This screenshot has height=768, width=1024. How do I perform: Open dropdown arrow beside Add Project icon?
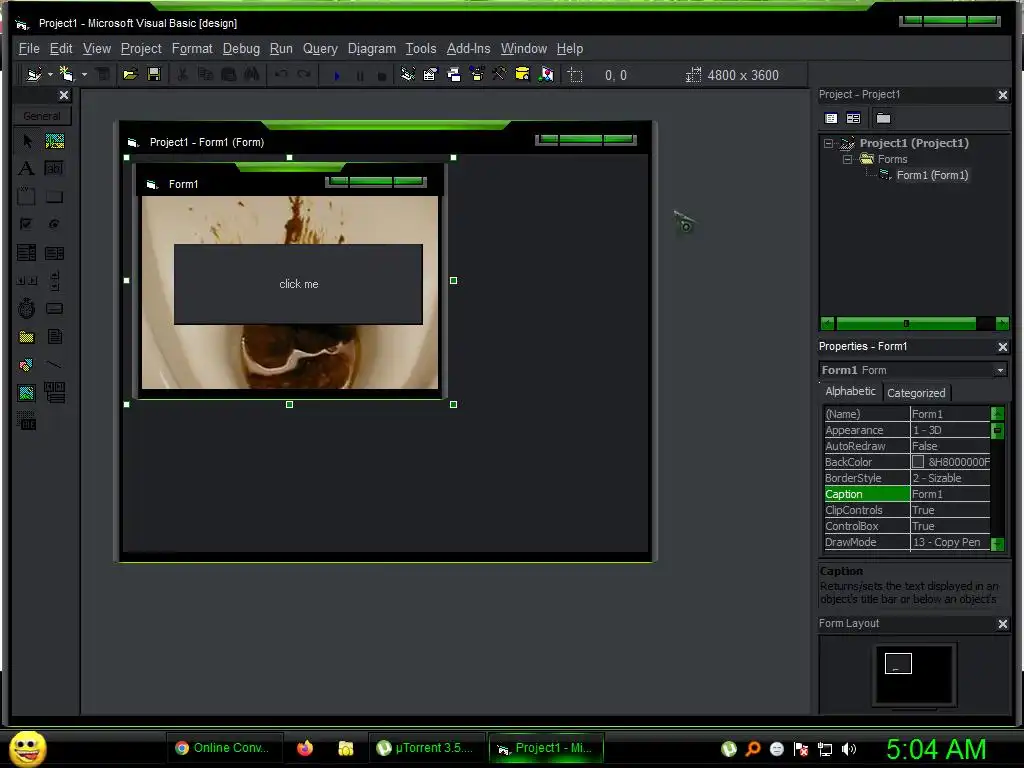pyautogui.click(x=50, y=74)
